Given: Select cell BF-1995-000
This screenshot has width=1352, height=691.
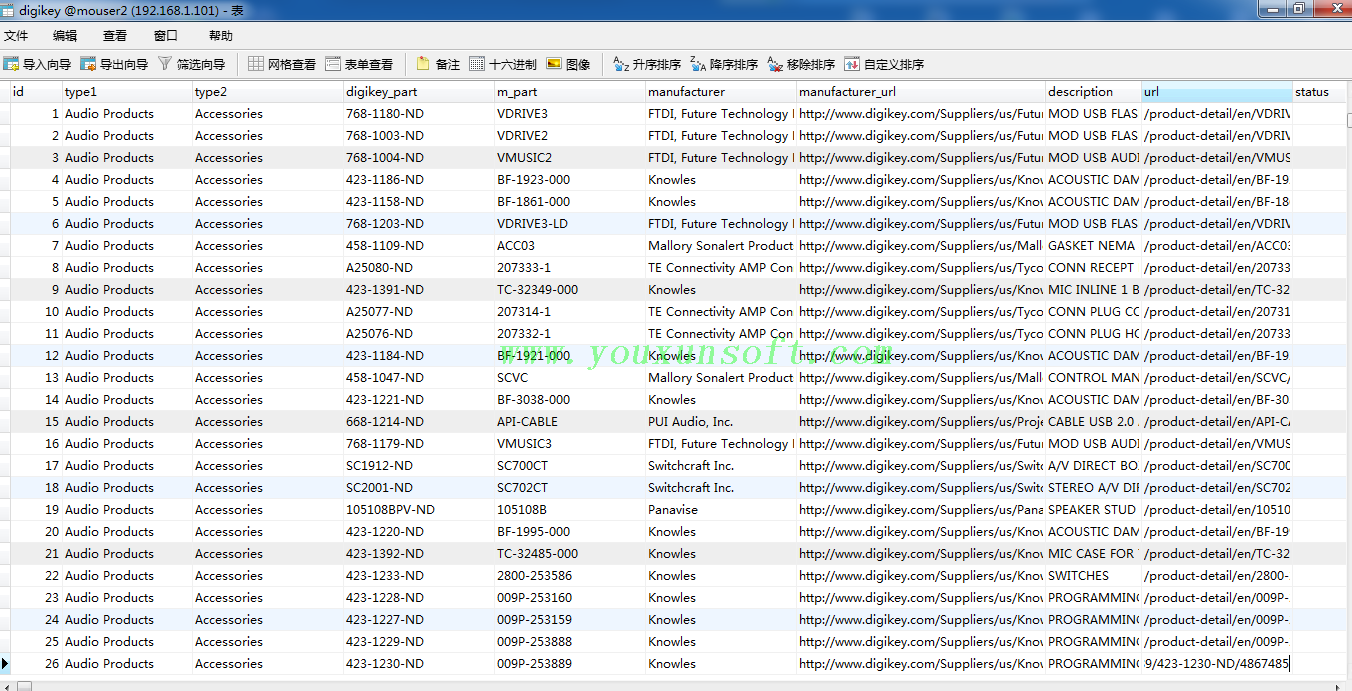Looking at the screenshot, I should point(570,531).
